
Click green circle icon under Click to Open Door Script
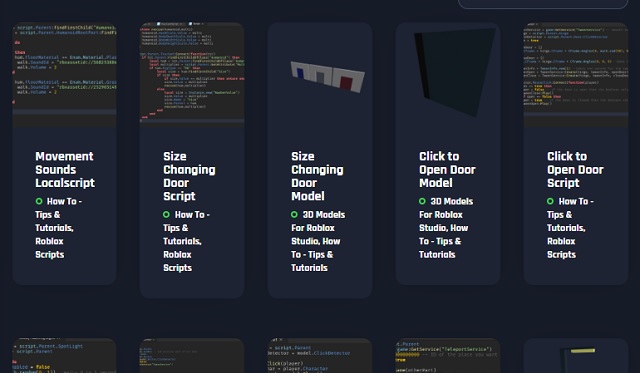550,201
